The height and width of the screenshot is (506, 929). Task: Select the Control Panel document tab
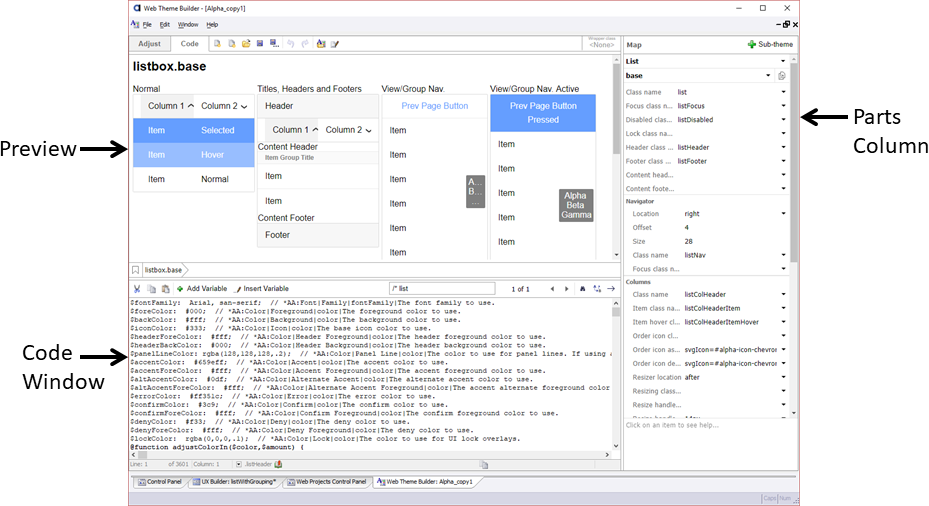tap(160, 482)
